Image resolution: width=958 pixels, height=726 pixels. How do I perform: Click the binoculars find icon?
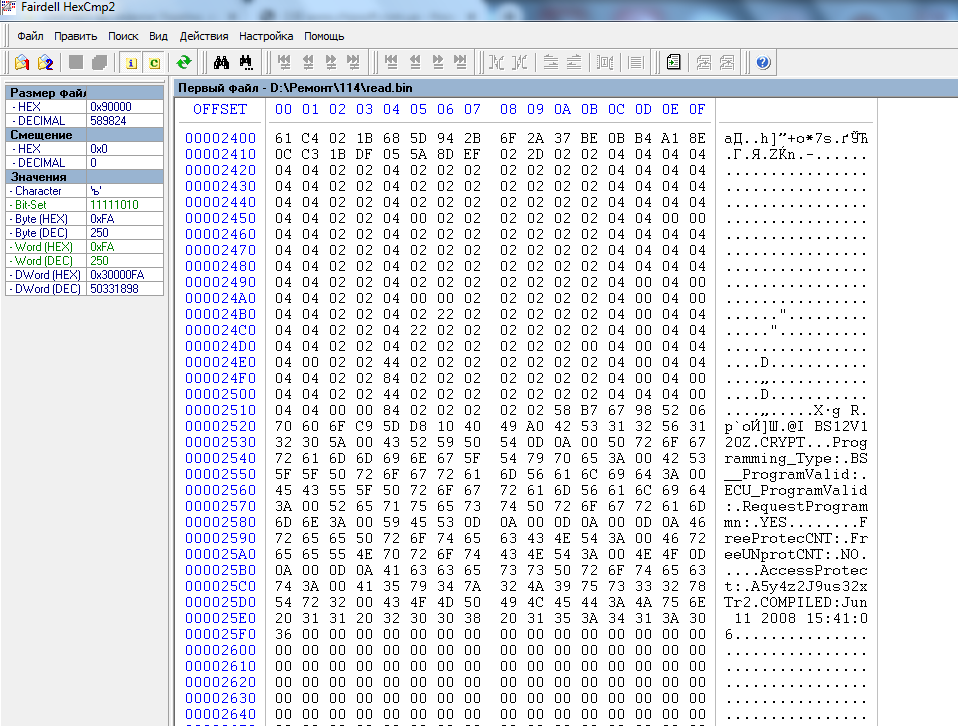pos(221,62)
